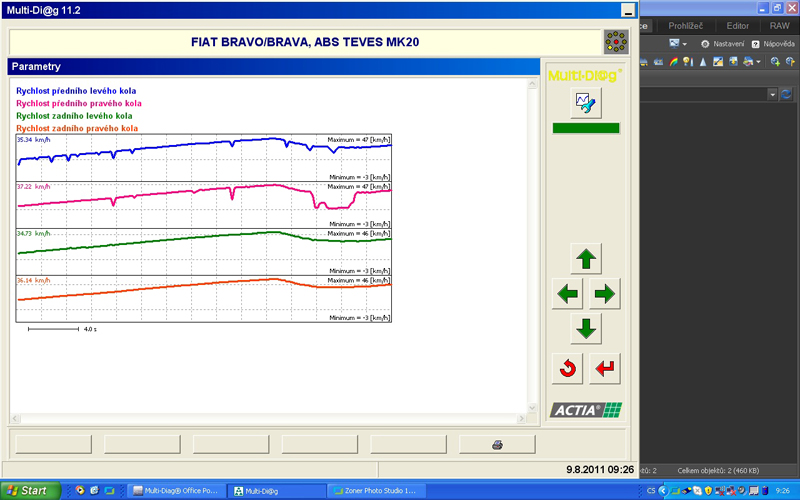
Task: Click the blue battery tray icon
Action: (x=765, y=491)
